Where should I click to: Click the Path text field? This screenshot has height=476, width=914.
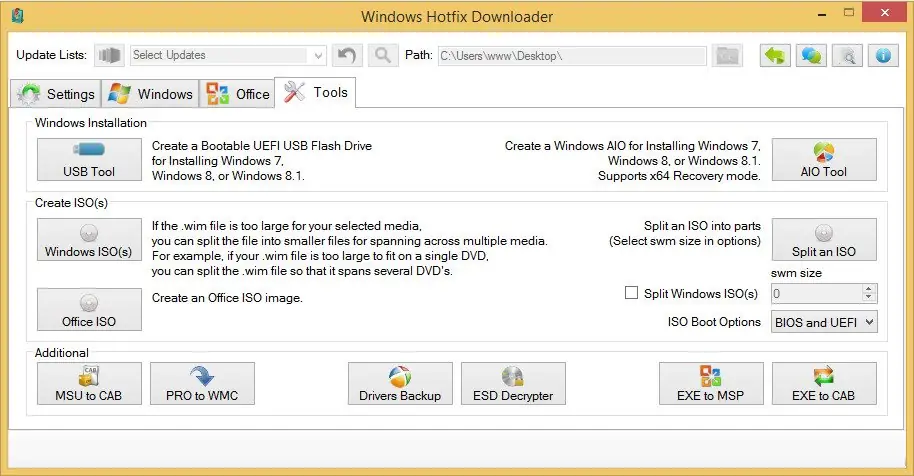pyautogui.click(x=572, y=56)
